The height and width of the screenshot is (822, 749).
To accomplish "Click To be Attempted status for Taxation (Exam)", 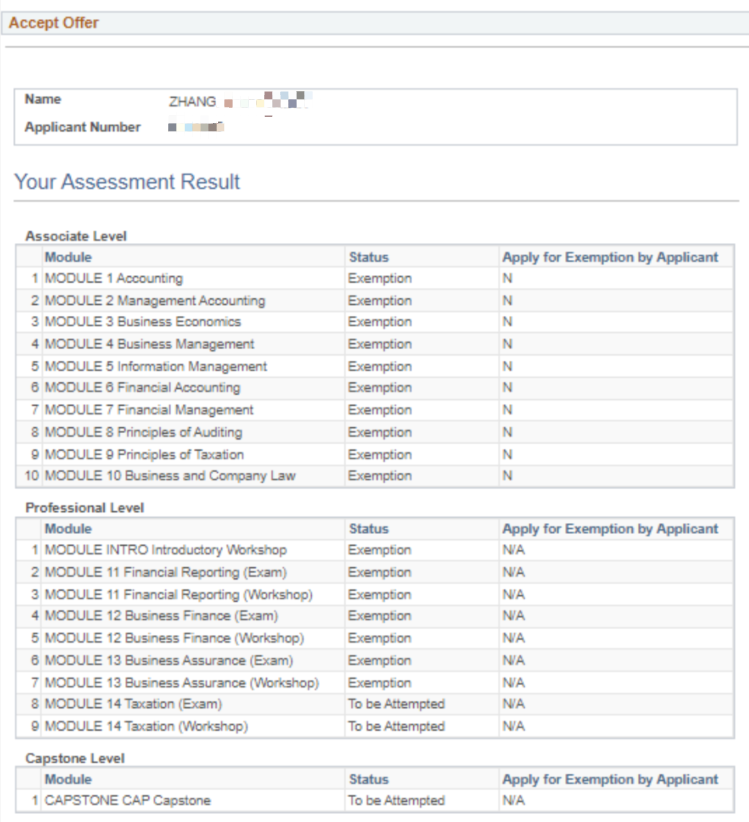I will pyautogui.click(x=396, y=704).
